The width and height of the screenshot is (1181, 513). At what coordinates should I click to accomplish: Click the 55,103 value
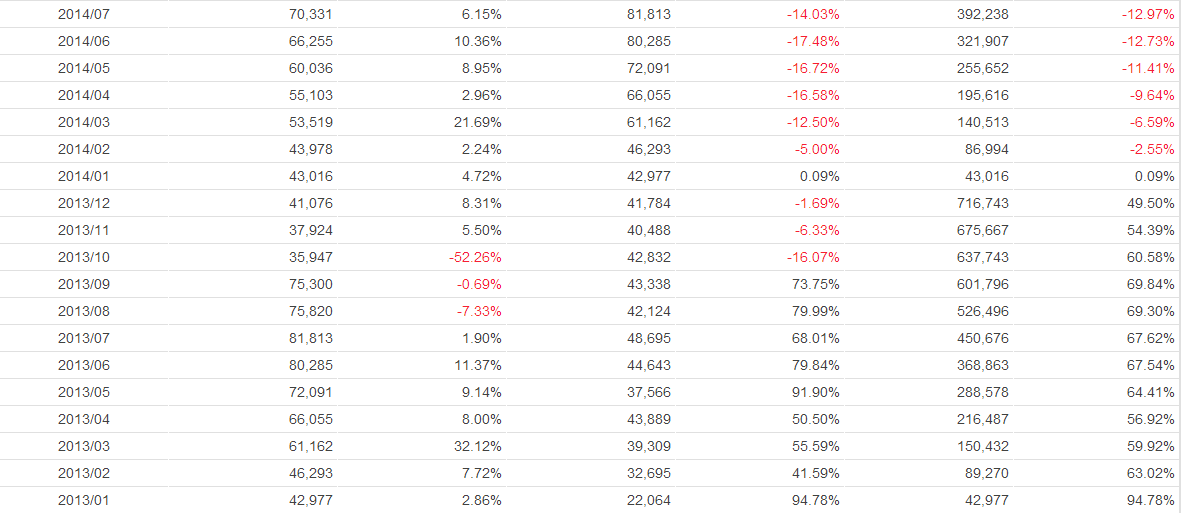[x=310, y=95]
